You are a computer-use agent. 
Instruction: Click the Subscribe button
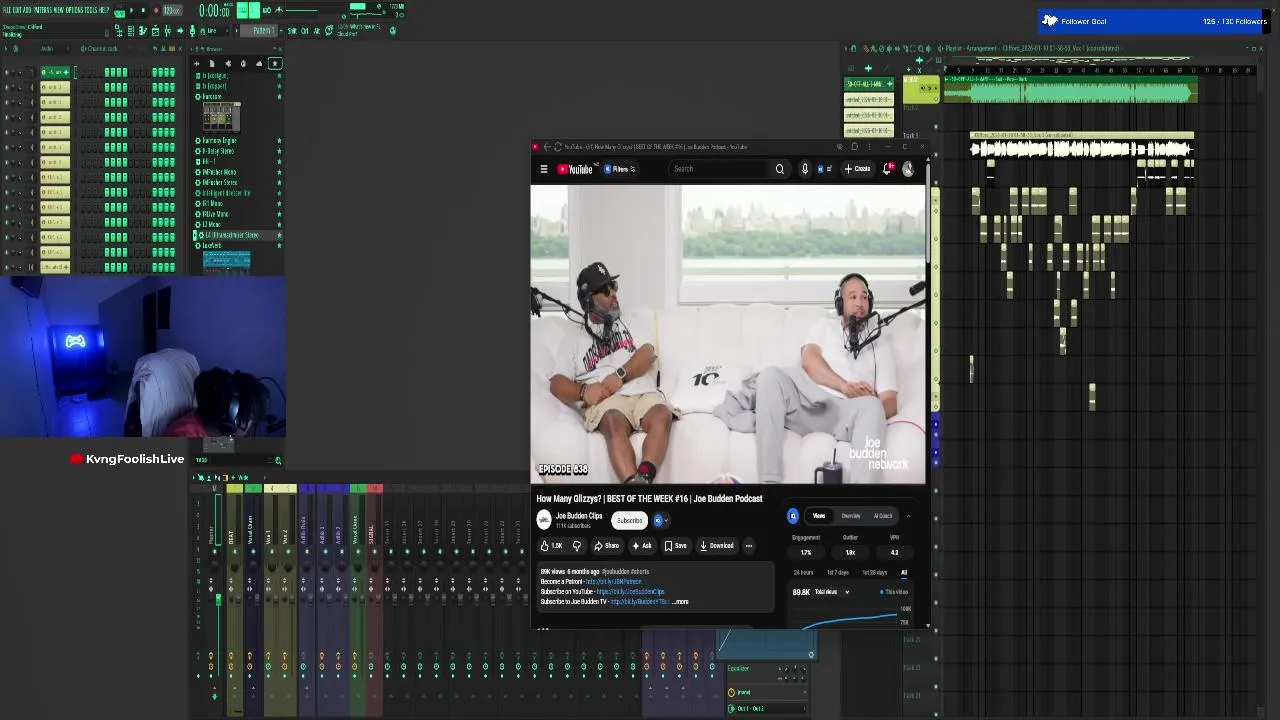[x=629, y=520]
